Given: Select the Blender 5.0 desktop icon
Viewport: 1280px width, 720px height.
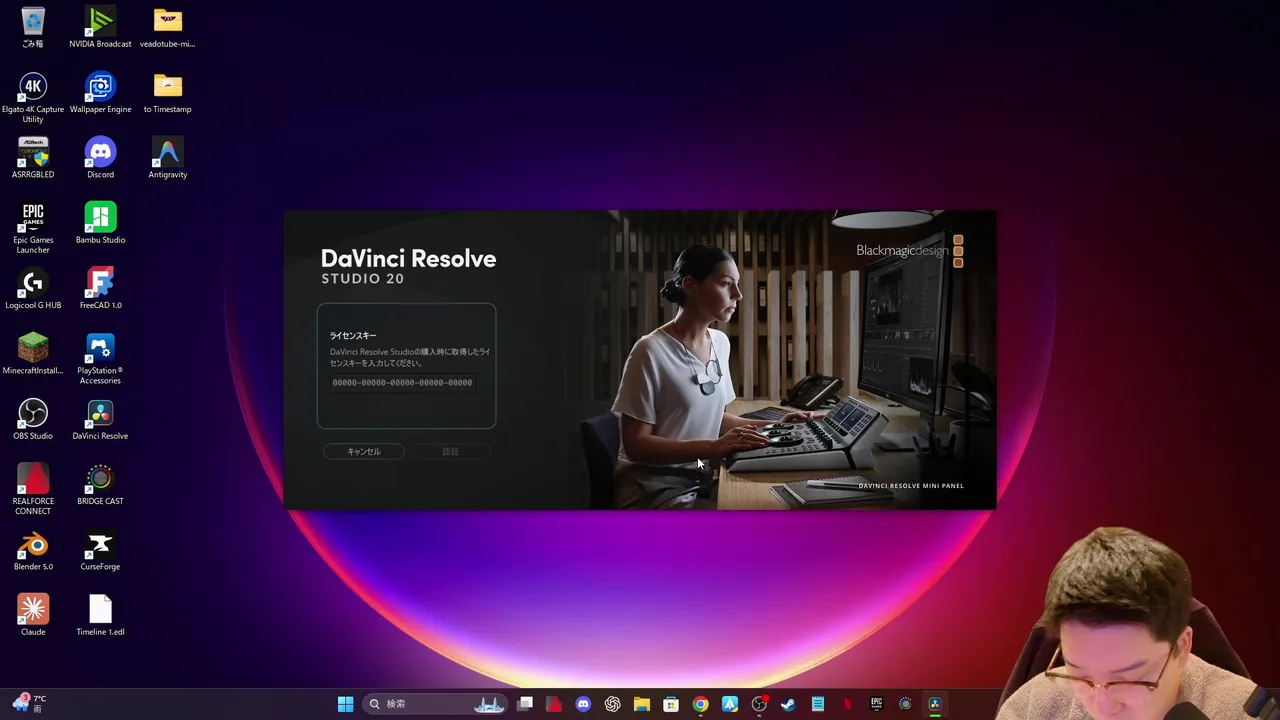Looking at the screenshot, I should (33, 551).
